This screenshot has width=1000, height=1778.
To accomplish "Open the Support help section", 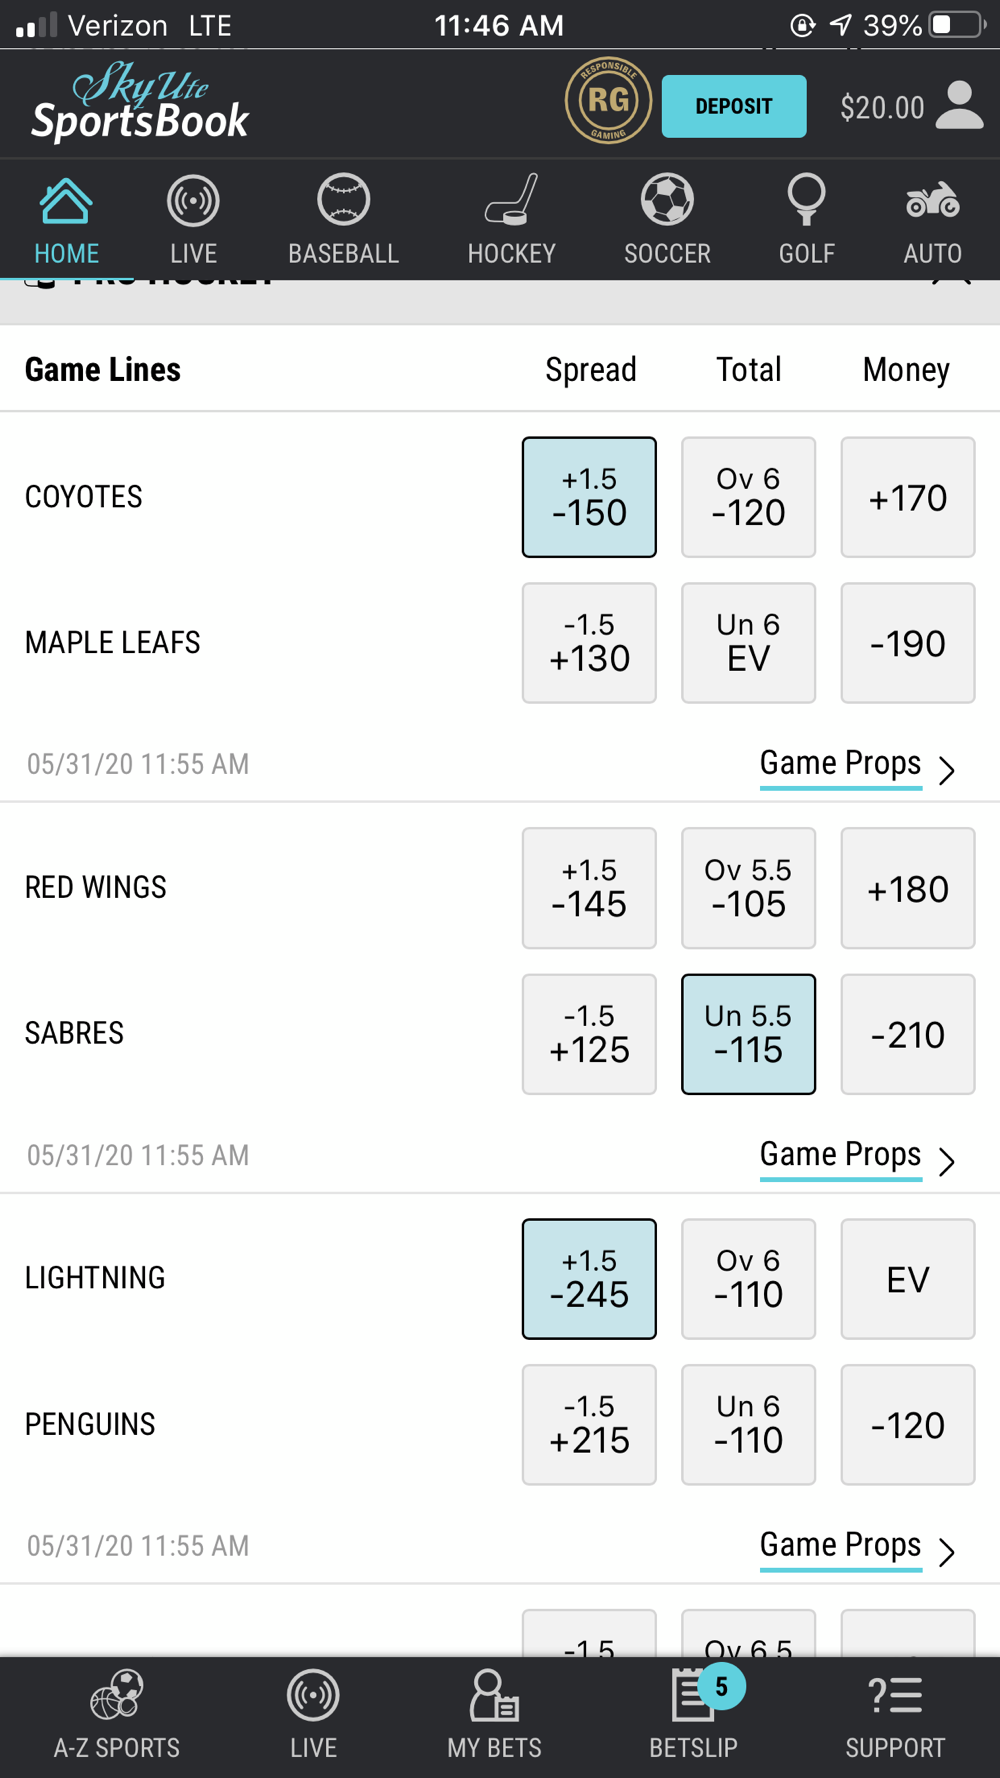I will 895,1716.
